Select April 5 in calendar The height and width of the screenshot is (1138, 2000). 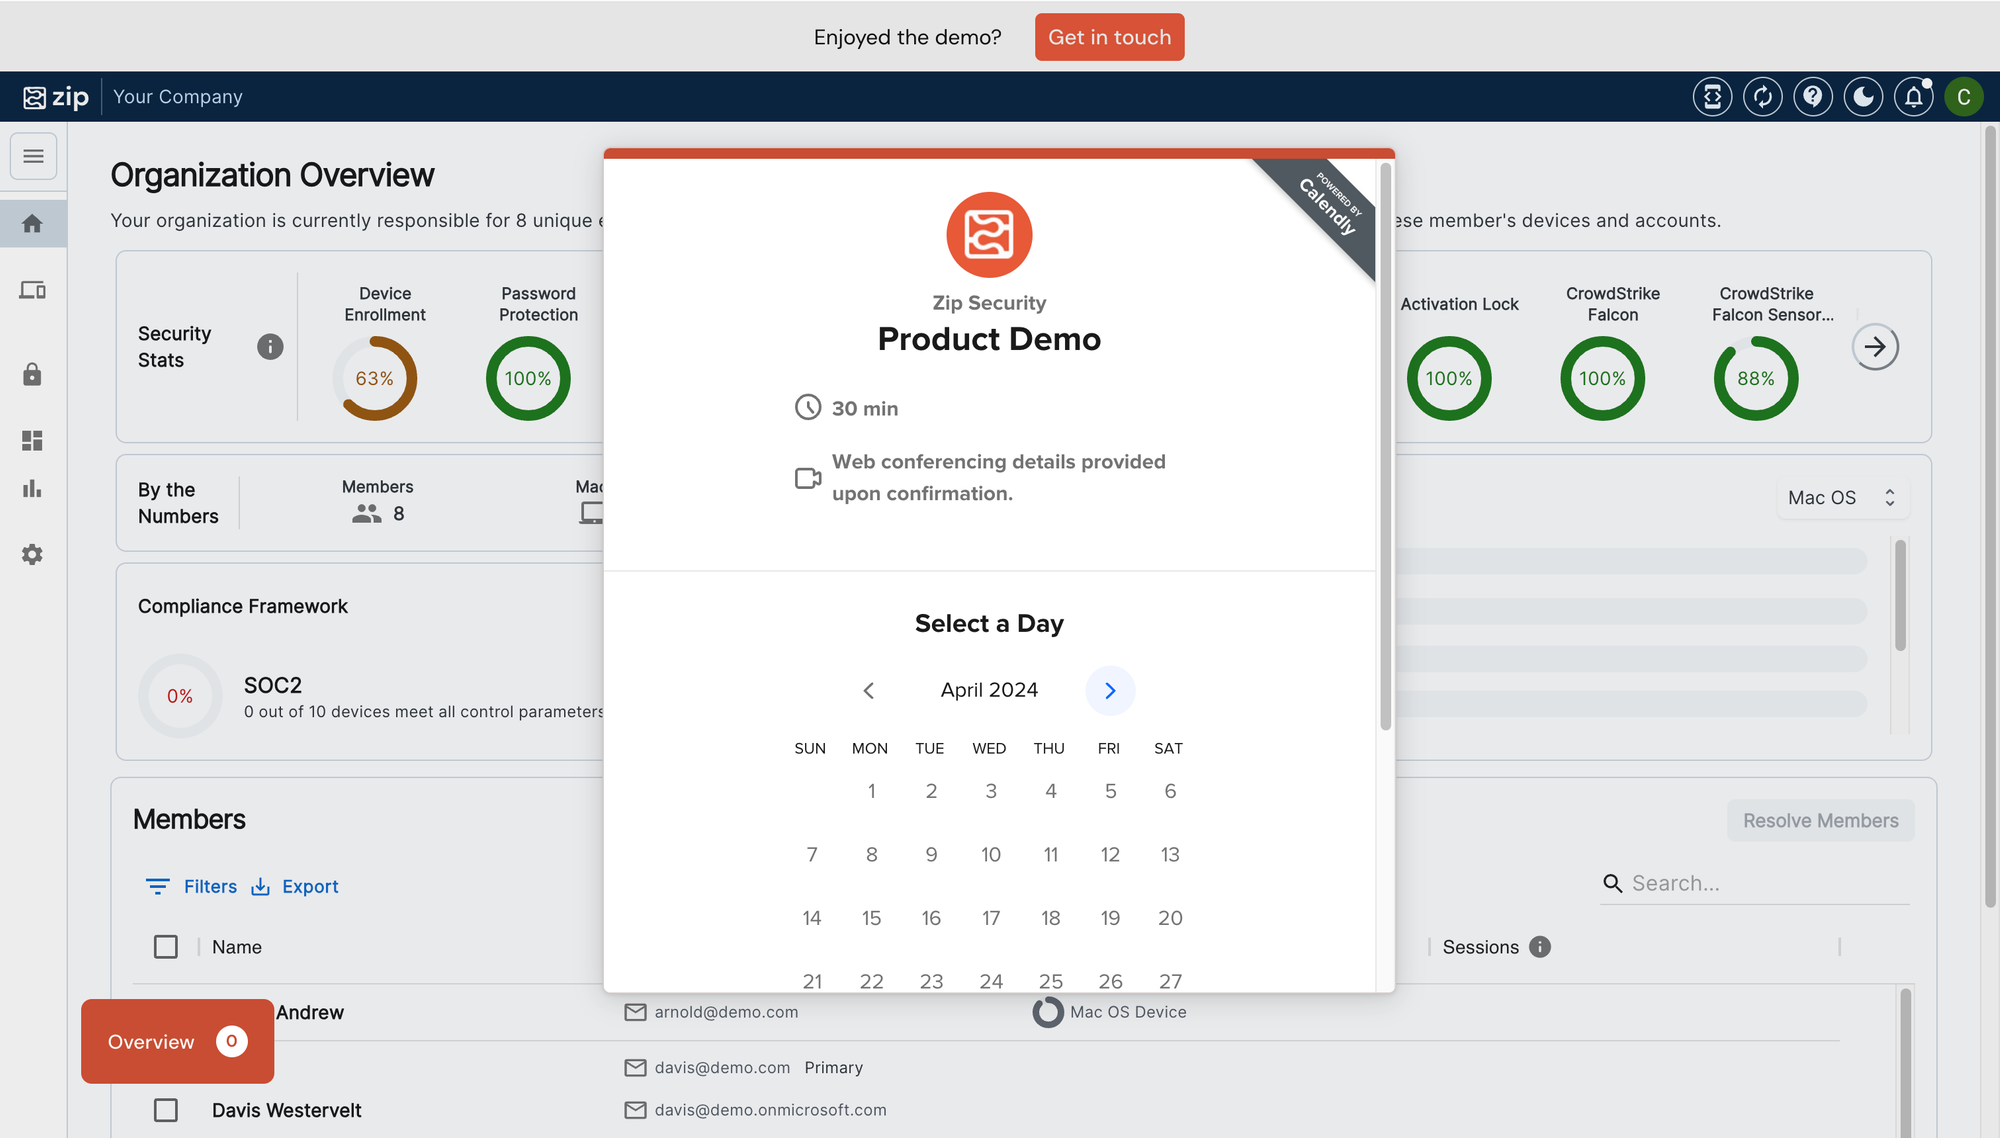(x=1110, y=791)
